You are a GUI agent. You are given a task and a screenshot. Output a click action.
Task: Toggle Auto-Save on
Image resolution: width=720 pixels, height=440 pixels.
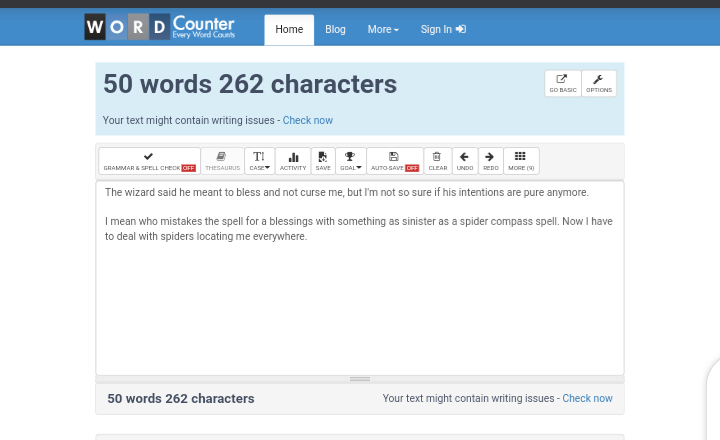[394, 161]
